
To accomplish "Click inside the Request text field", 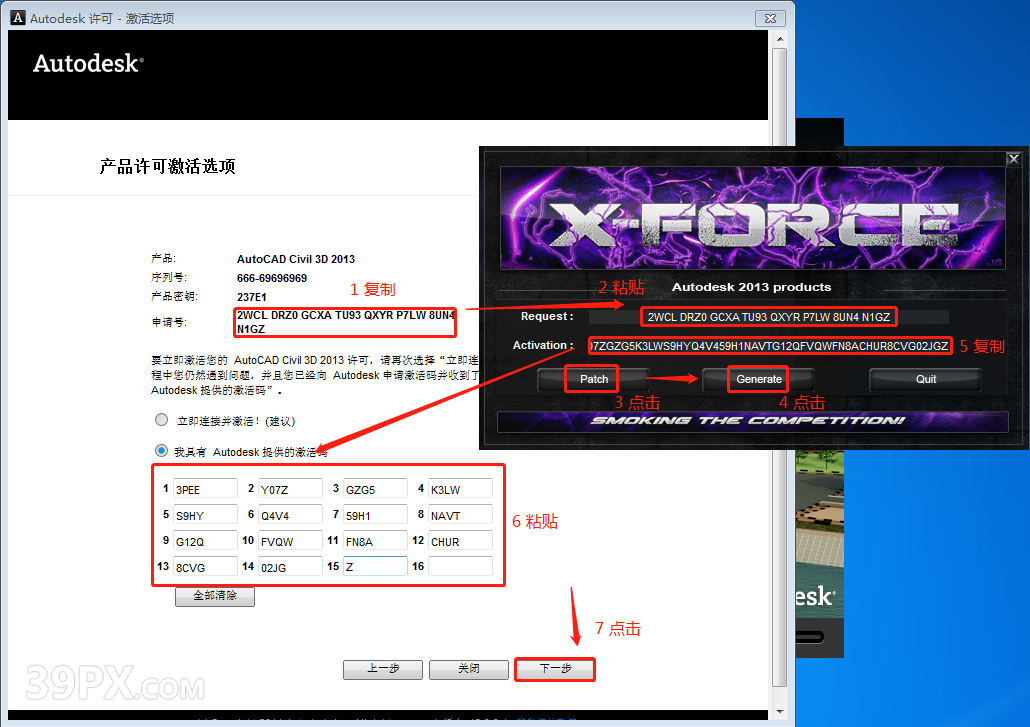I will coord(767,317).
